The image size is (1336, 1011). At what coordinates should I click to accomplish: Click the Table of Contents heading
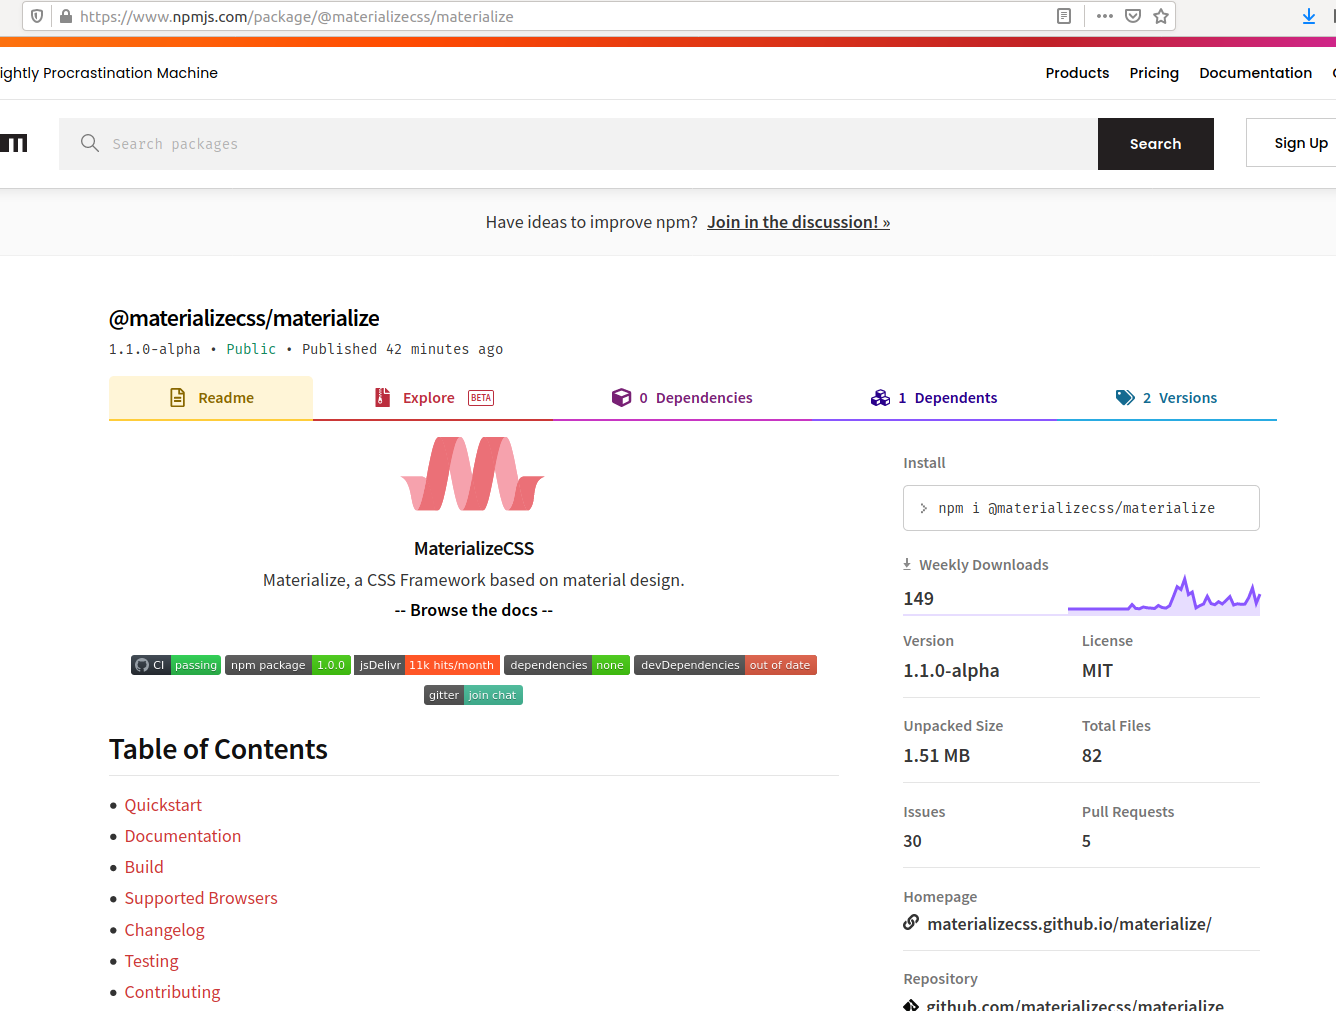(x=218, y=749)
